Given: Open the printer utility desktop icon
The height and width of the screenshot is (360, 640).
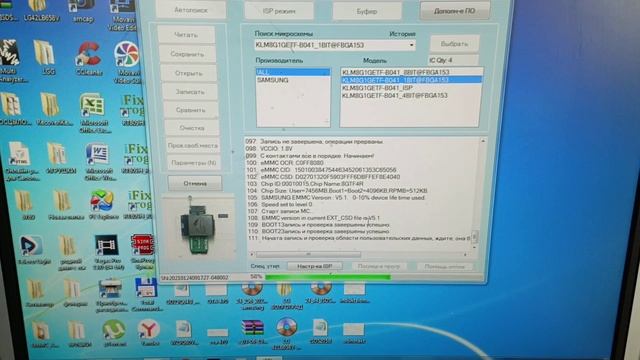Looking at the screenshot, I should click(x=110, y=295).
